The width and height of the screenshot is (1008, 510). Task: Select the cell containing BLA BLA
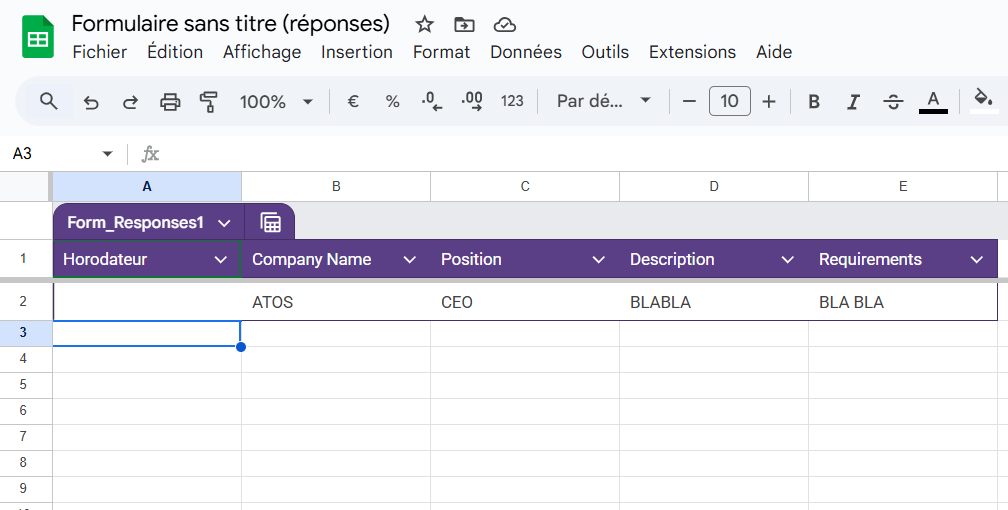[903, 302]
